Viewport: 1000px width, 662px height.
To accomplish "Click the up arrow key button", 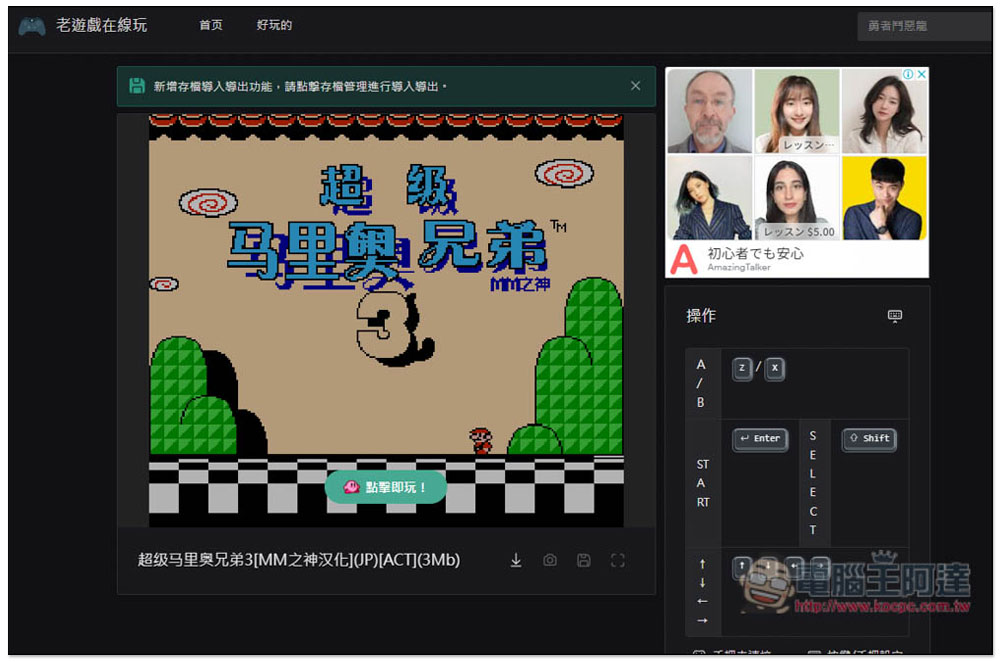I will [742, 566].
